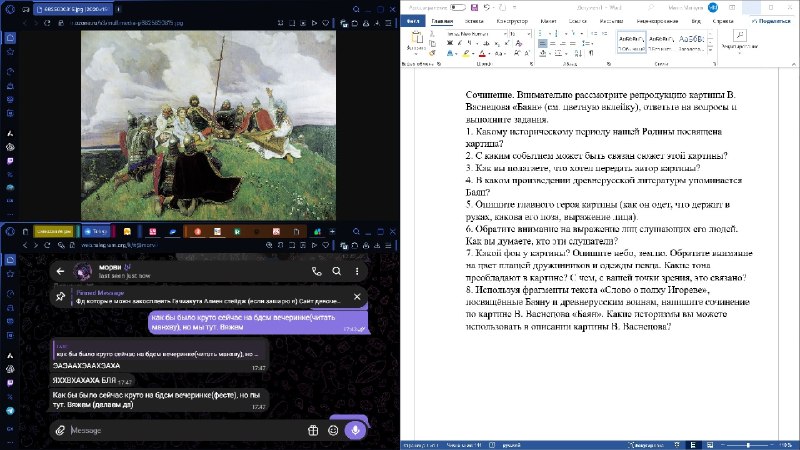Click the microphone voice message button
Screen dimensions: 800x450
(x=356, y=430)
